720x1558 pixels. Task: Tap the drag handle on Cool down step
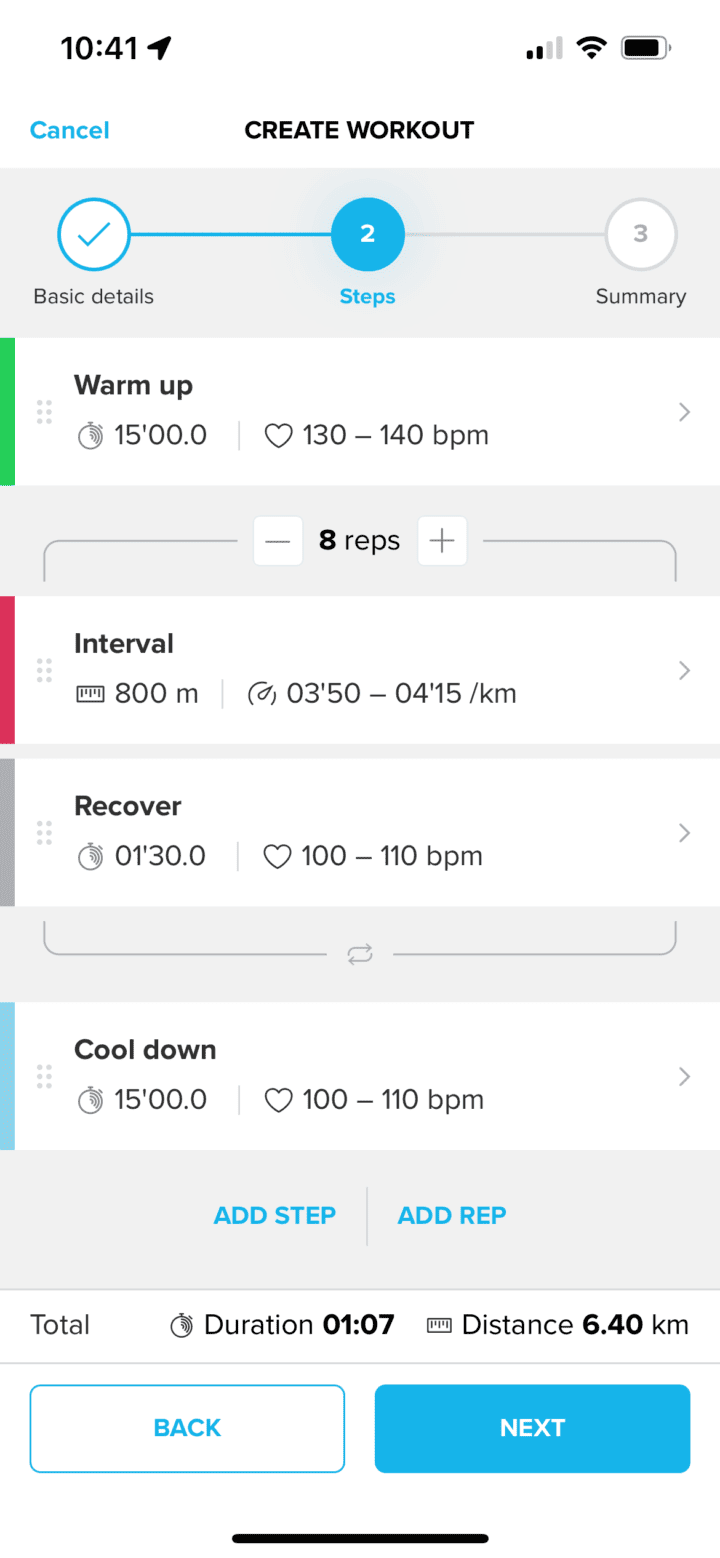tap(44, 1076)
